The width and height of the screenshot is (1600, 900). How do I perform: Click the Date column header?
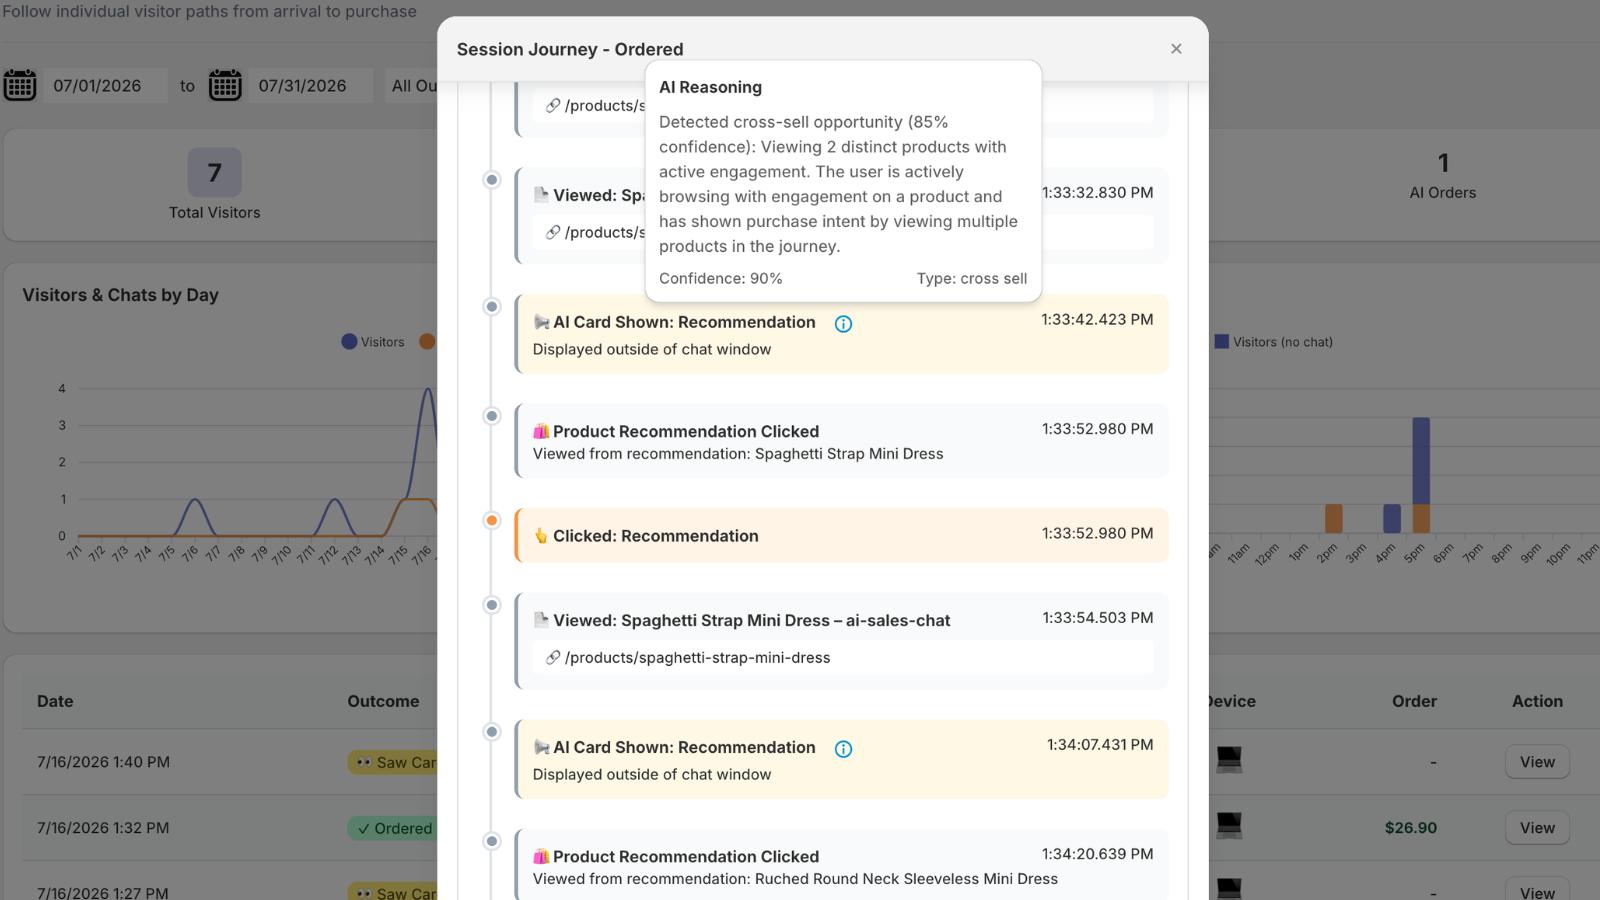55,701
